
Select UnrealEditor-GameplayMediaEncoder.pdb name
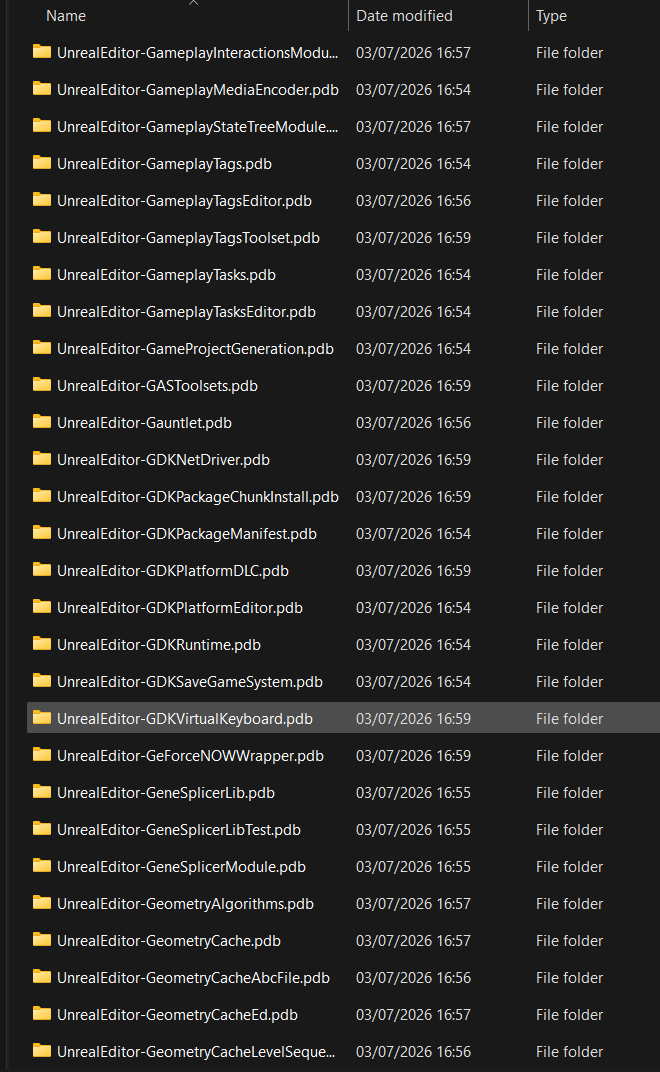click(198, 90)
